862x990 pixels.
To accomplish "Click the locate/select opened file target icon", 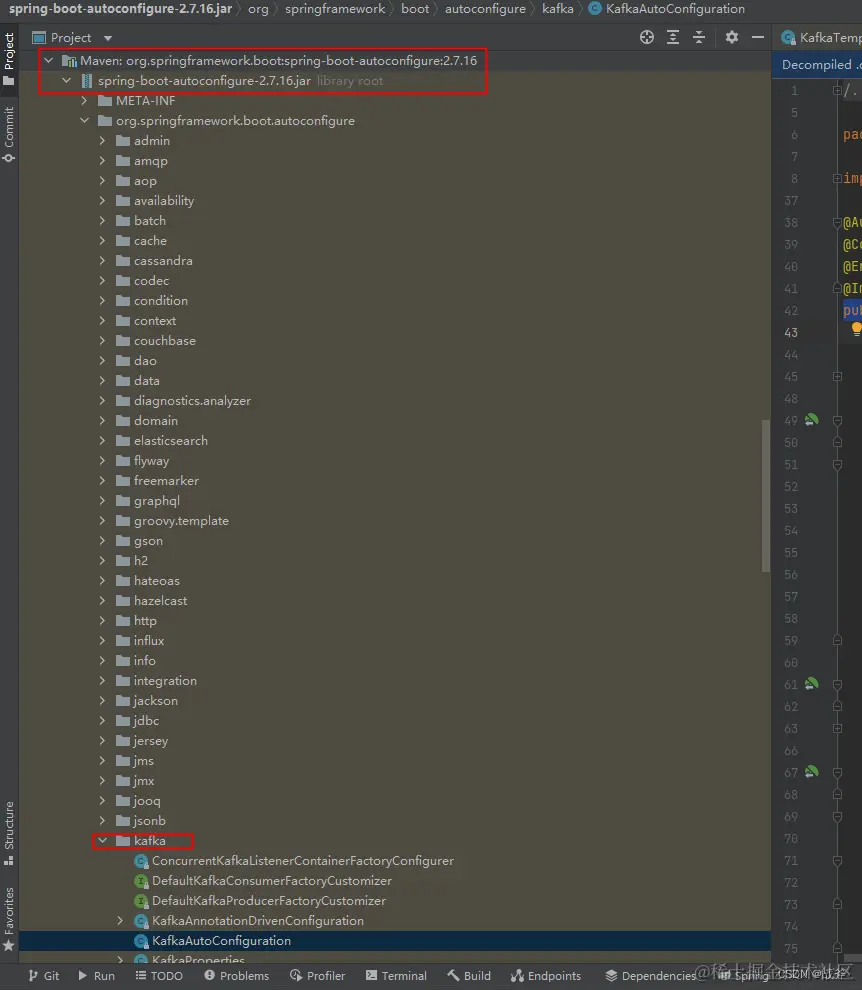I will click(647, 37).
